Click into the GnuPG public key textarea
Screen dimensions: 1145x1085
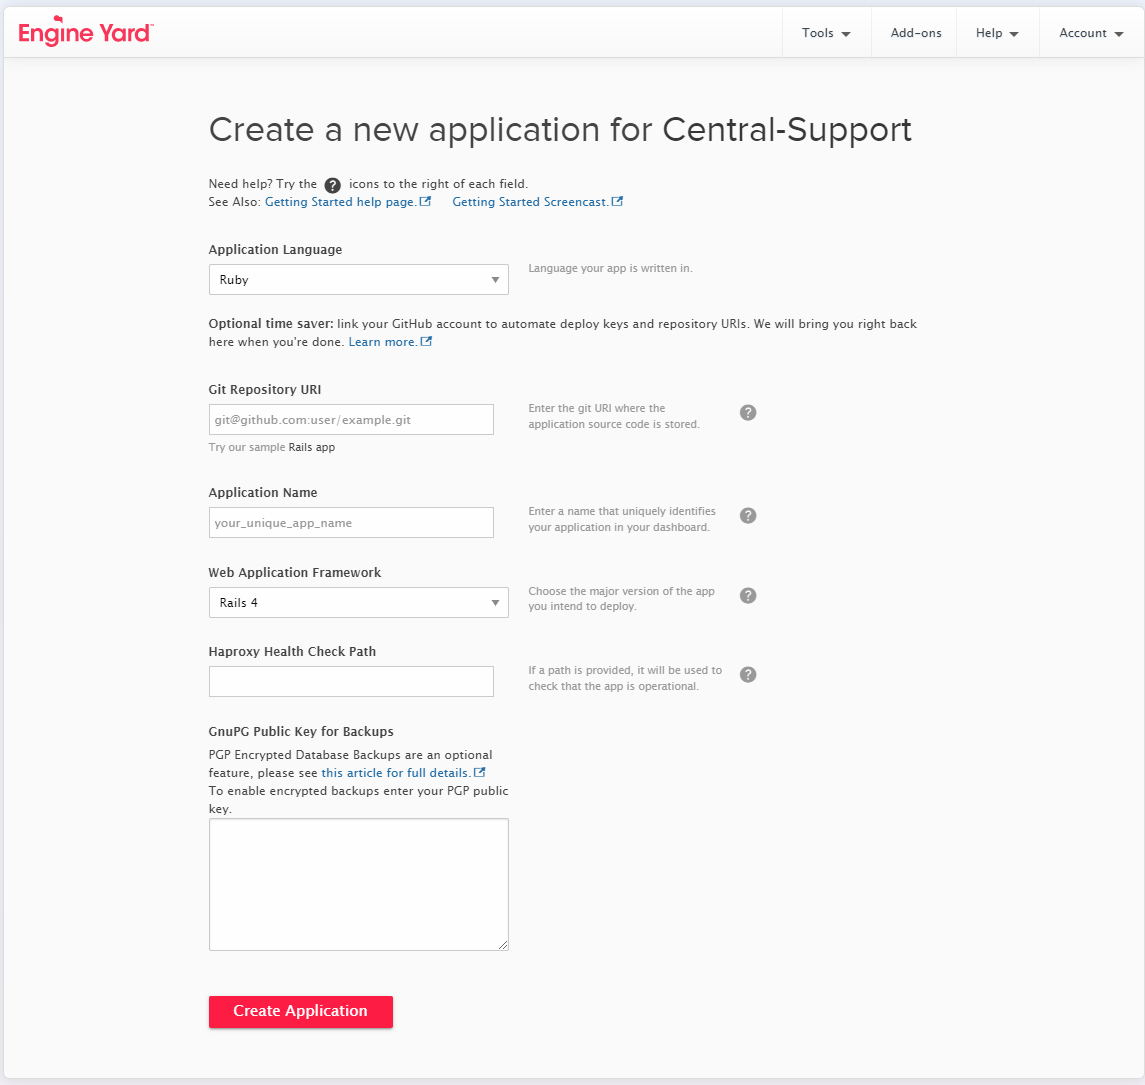[358, 884]
